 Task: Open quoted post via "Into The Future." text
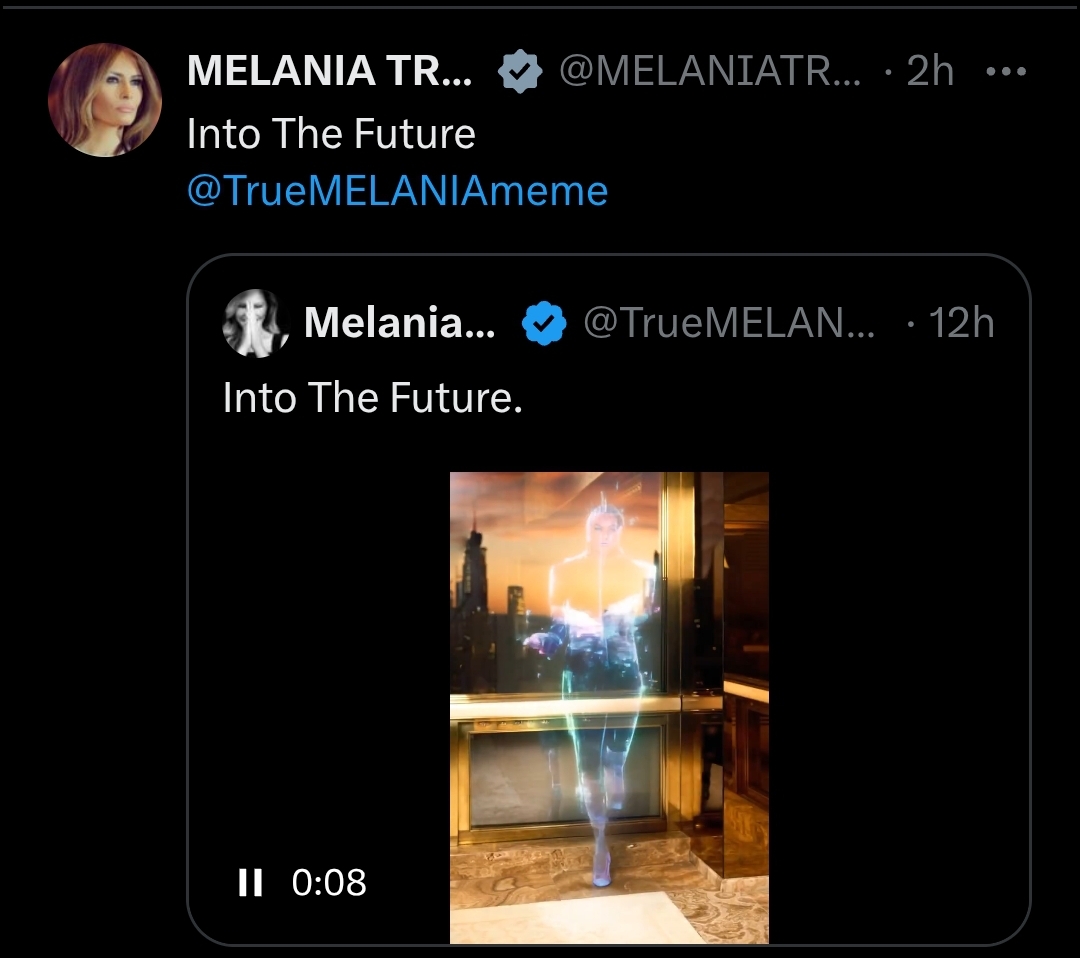[372, 398]
